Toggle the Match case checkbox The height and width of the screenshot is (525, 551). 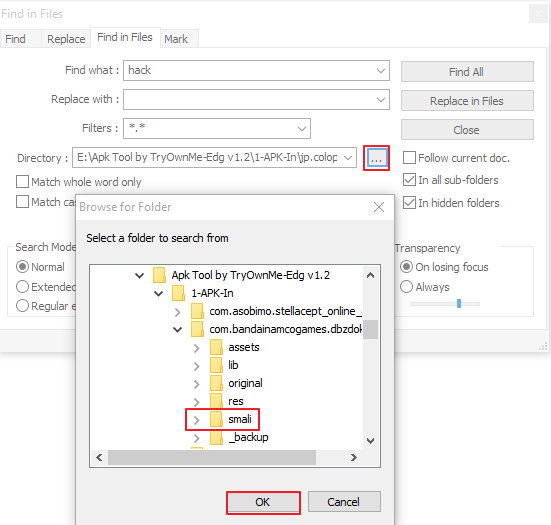pyautogui.click(x=22, y=202)
